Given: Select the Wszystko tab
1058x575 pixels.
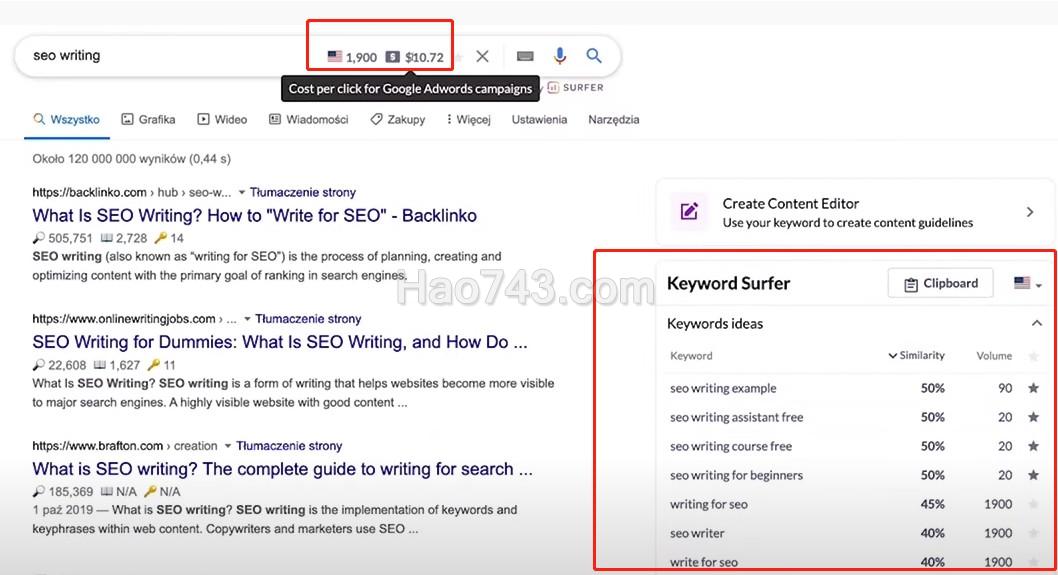Looking at the screenshot, I should click(67, 119).
